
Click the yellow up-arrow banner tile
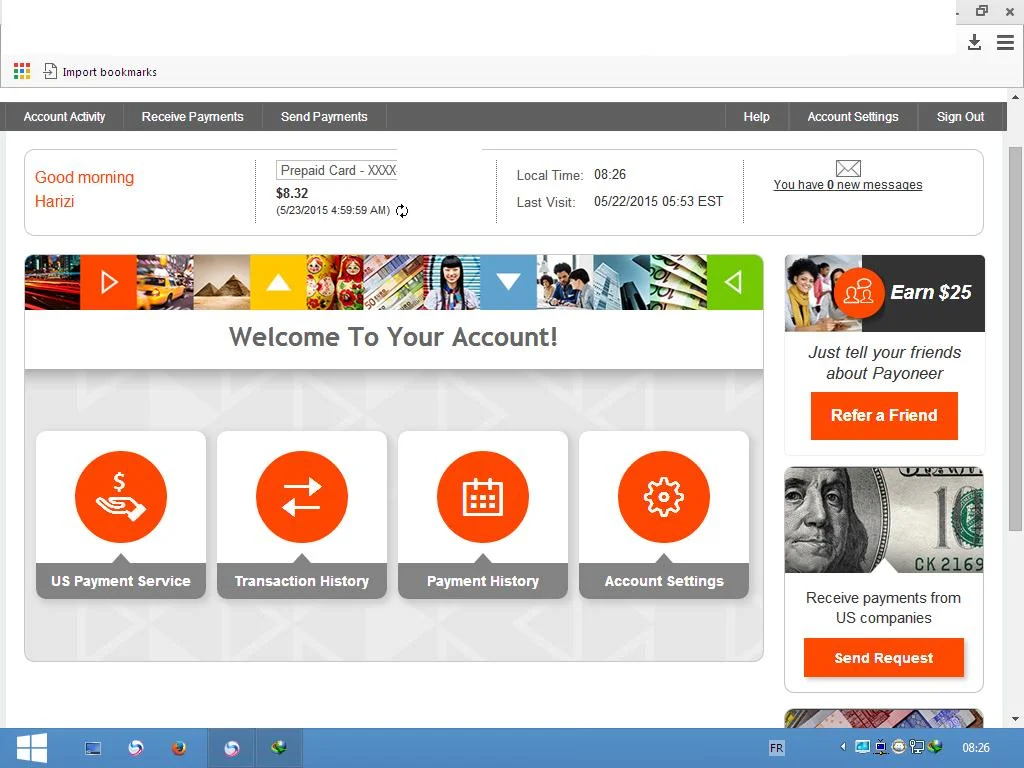pos(278,282)
